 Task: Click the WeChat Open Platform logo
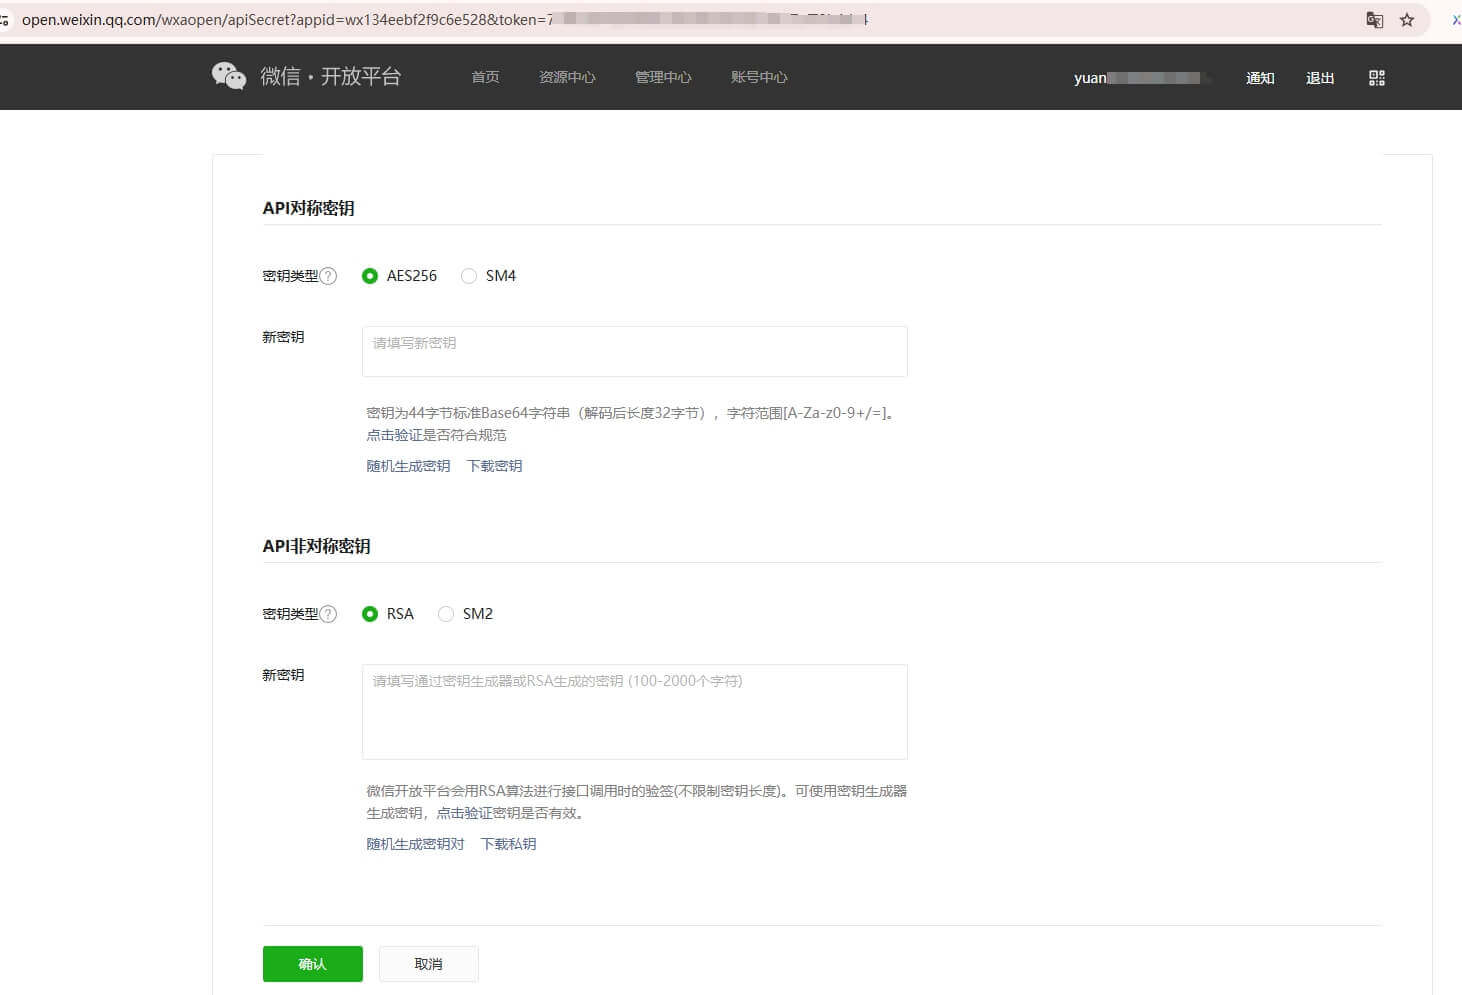pyautogui.click(x=306, y=77)
